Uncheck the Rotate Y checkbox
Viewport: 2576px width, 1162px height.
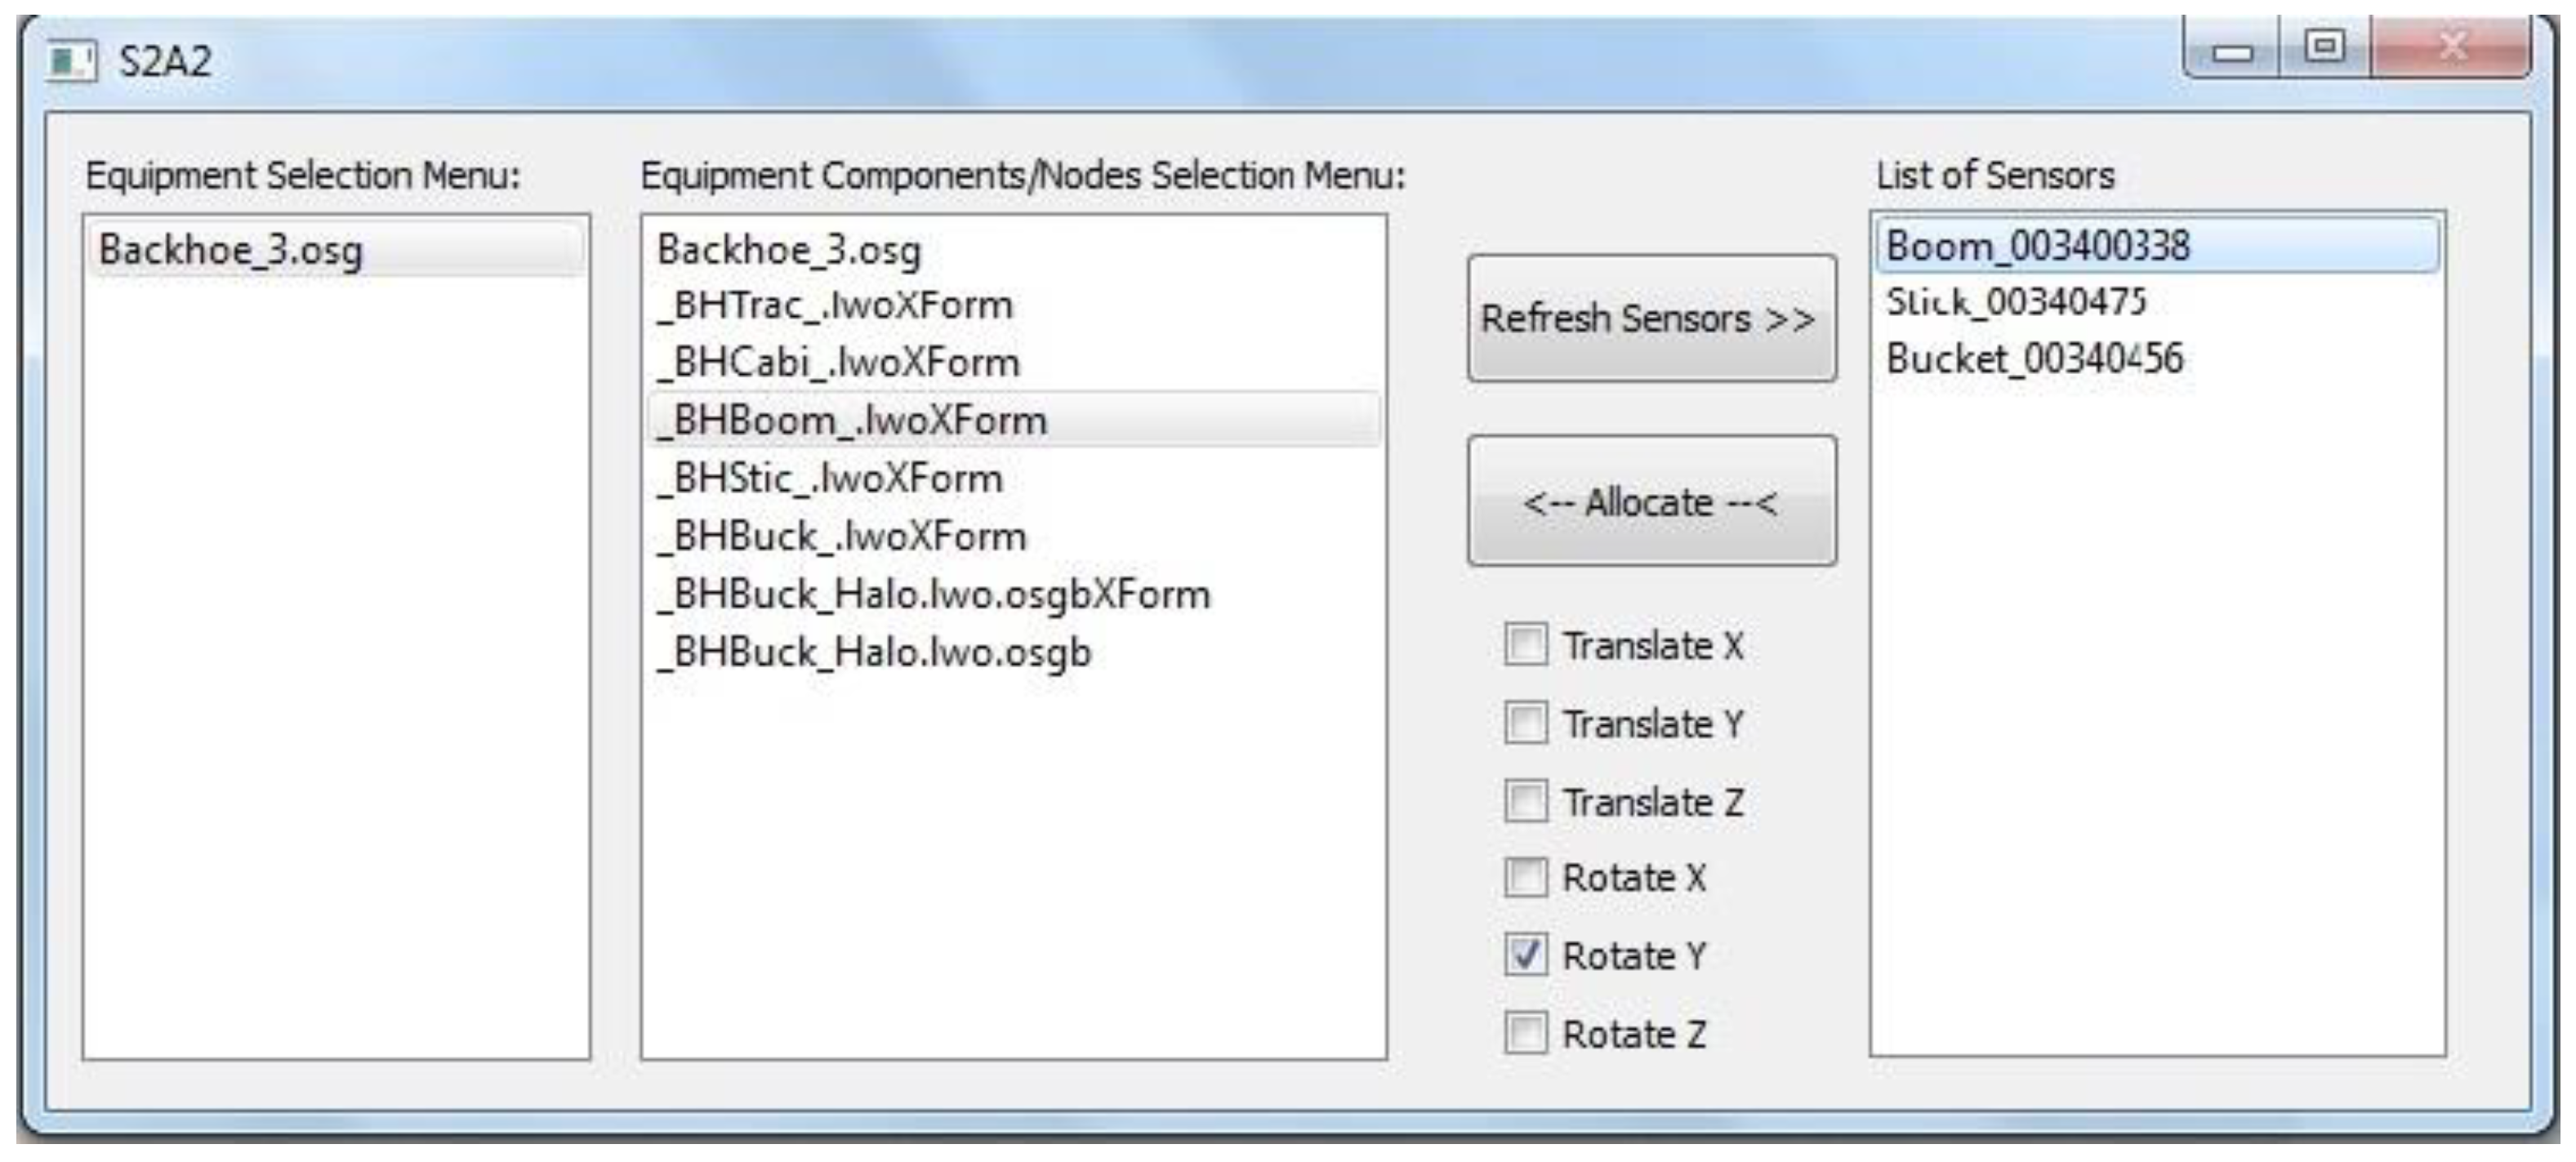(1526, 955)
